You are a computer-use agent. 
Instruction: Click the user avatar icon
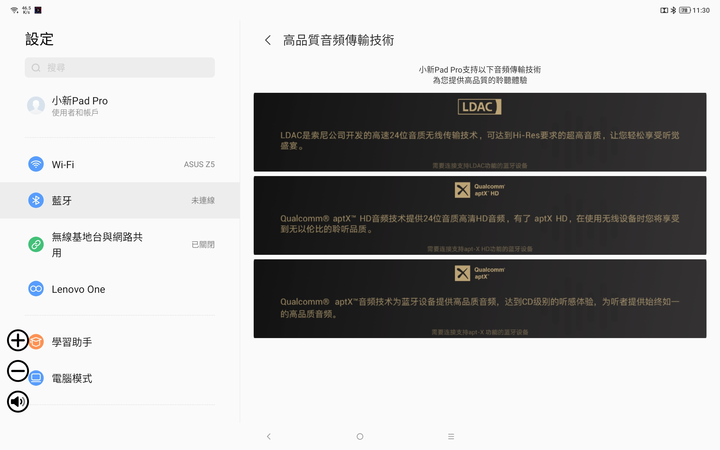36,106
